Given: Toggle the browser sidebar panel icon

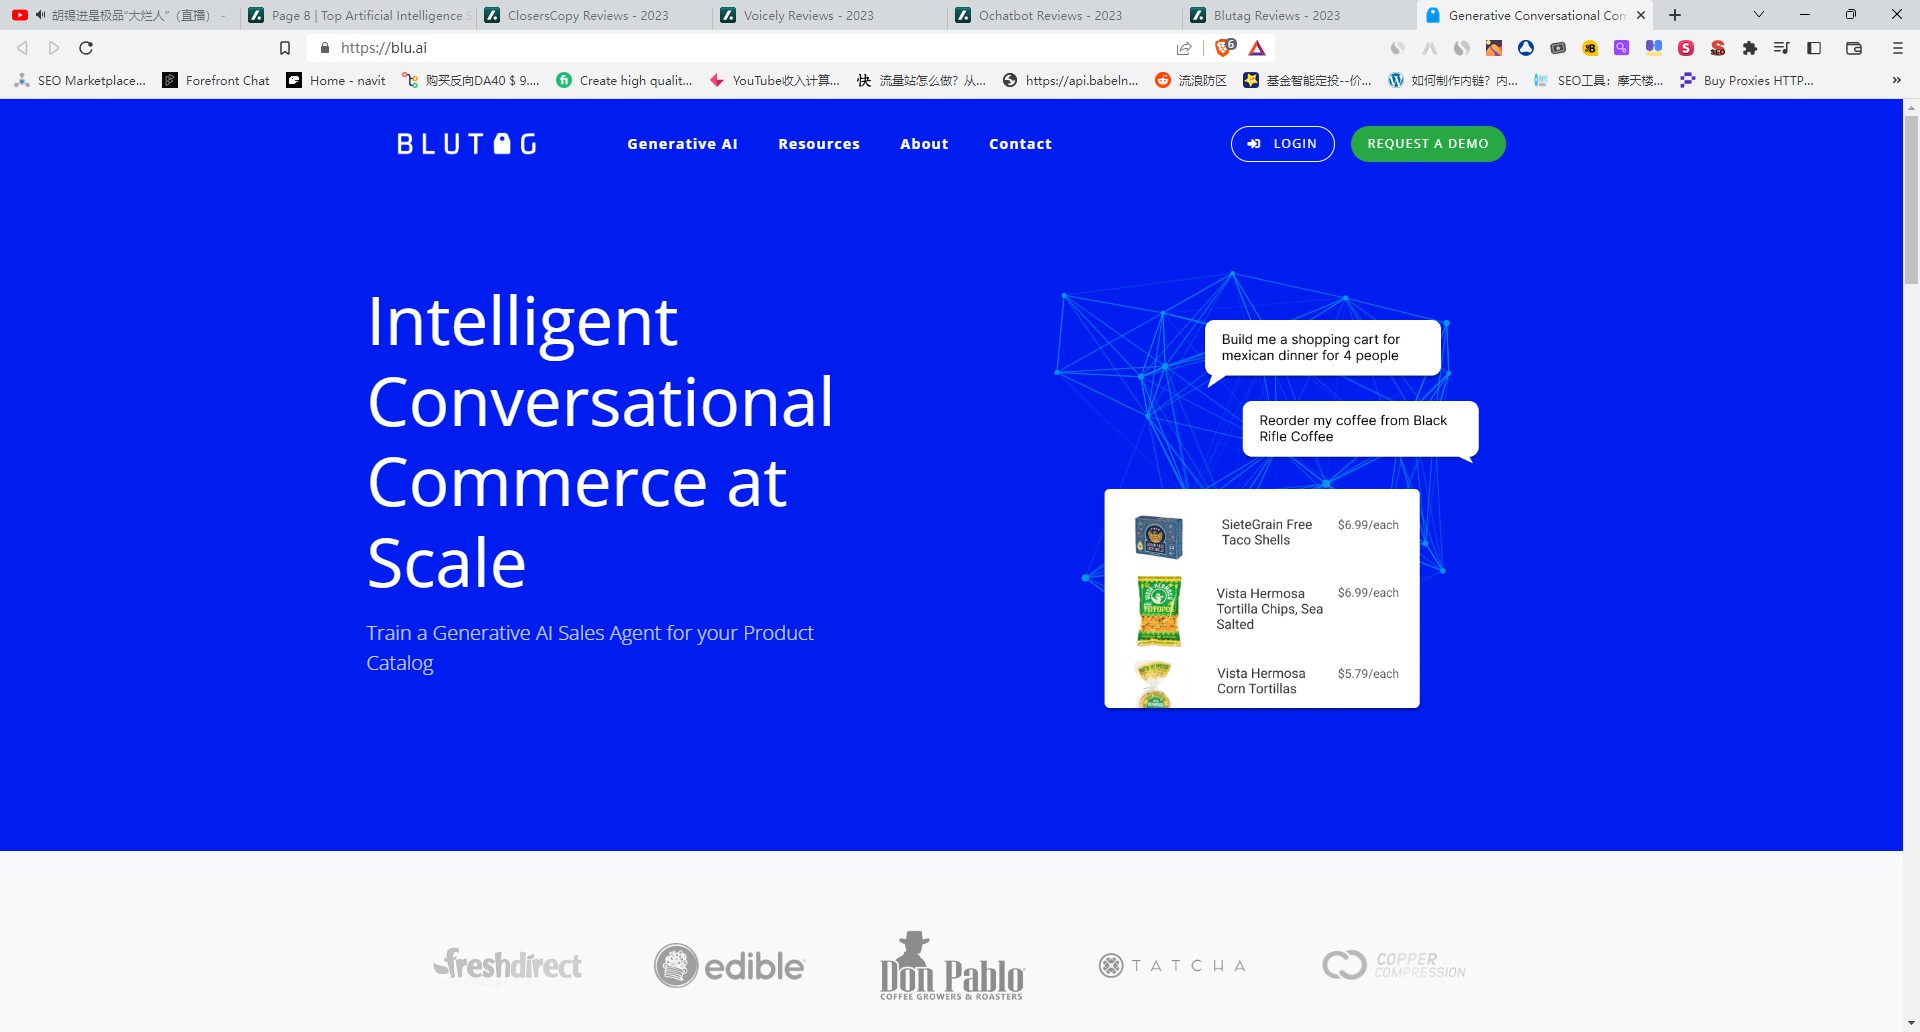Looking at the screenshot, I should [1814, 48].
